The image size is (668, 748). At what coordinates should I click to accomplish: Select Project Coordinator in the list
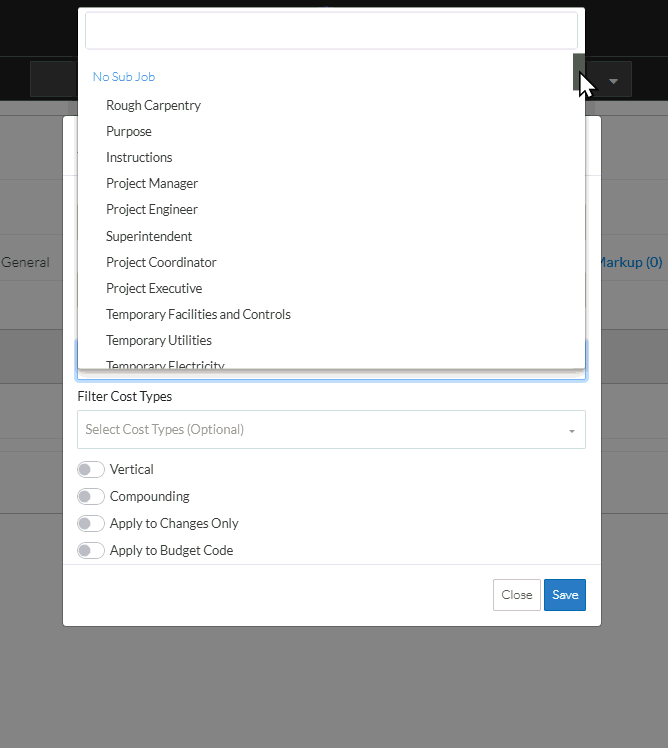(x=161, y=262)
